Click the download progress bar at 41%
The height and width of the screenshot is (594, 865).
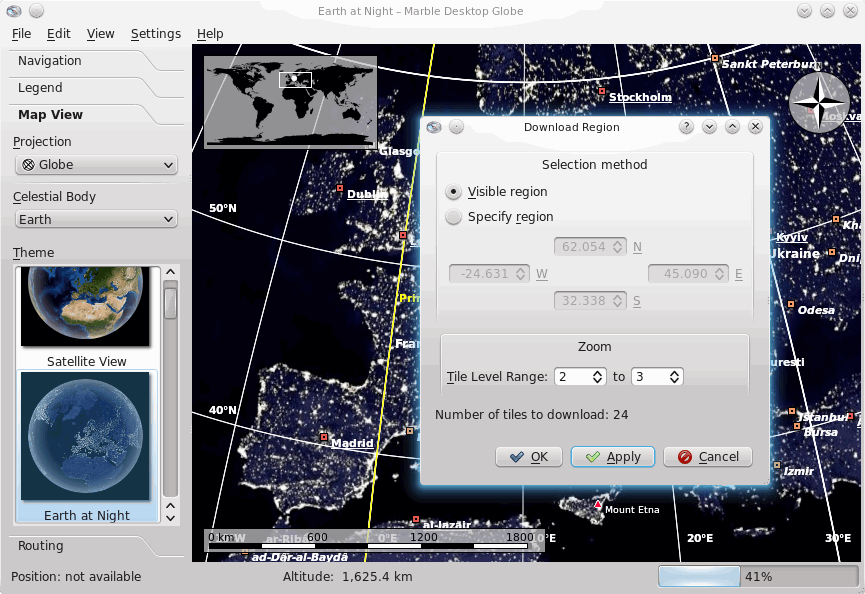coord(758,577)
